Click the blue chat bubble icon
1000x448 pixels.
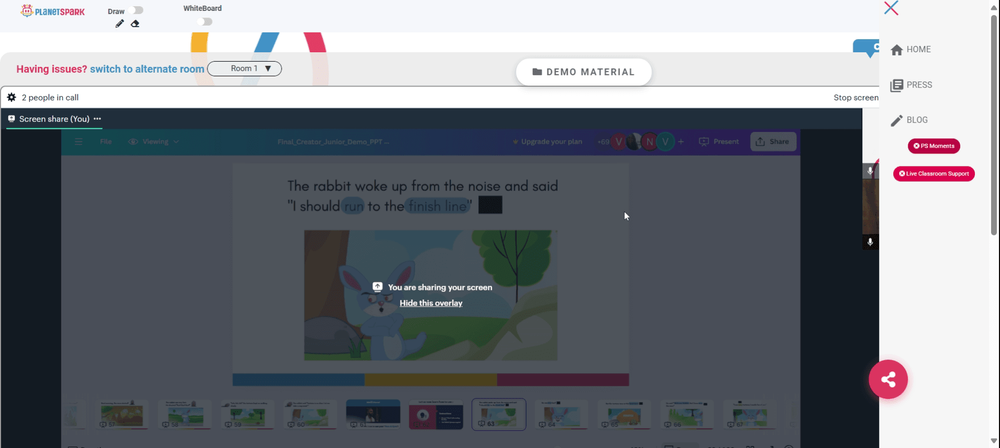click(x=867, y=48)
